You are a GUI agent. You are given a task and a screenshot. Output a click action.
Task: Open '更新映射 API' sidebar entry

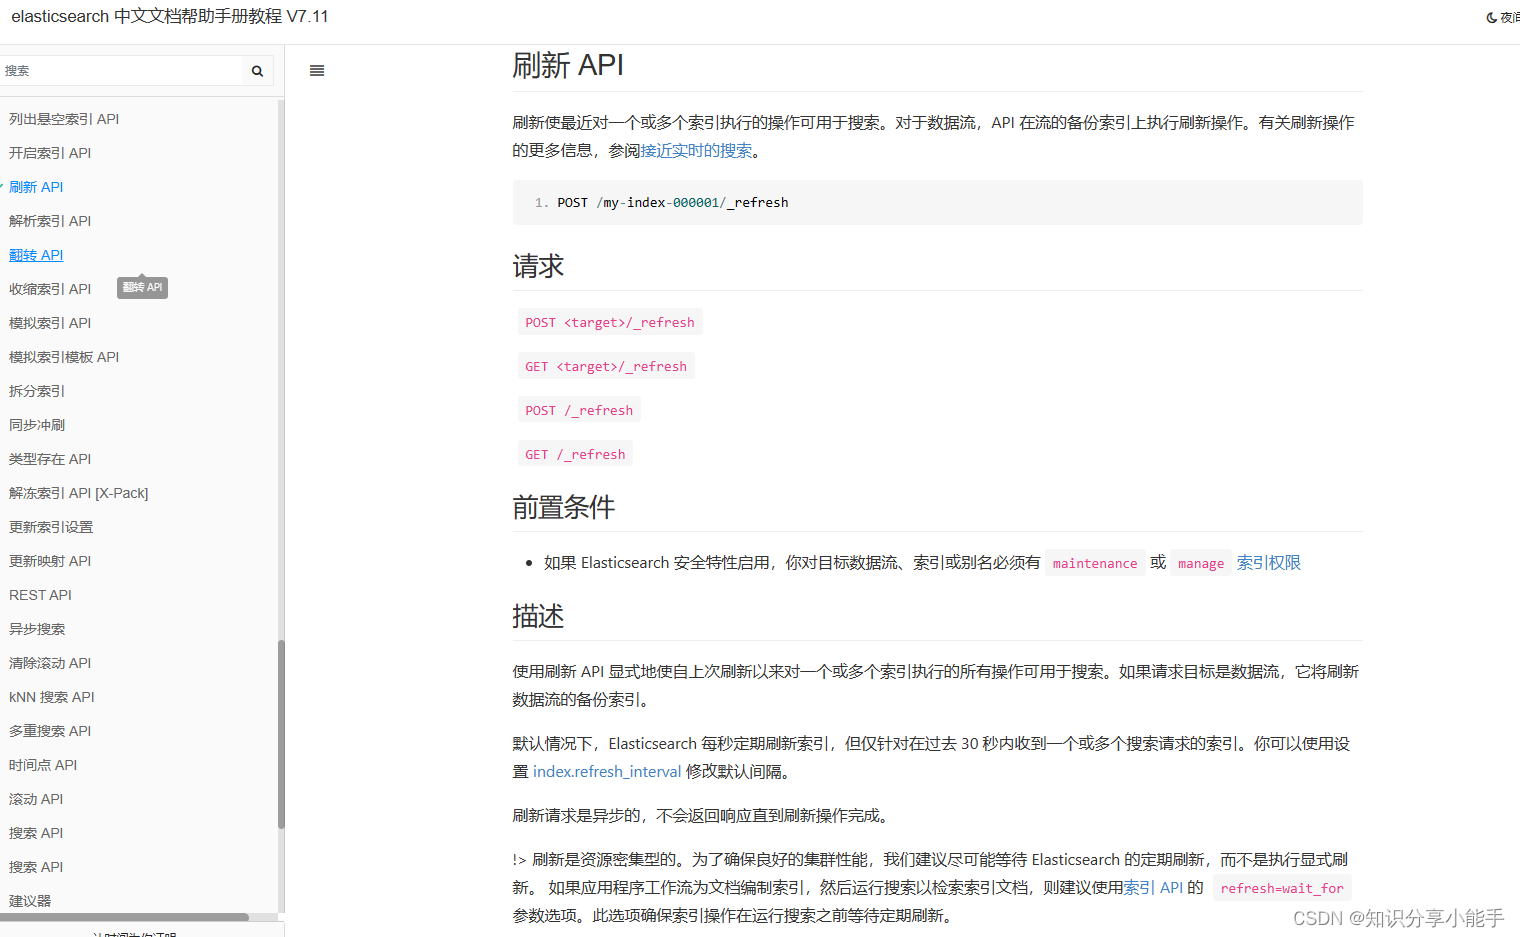(50, 561)
